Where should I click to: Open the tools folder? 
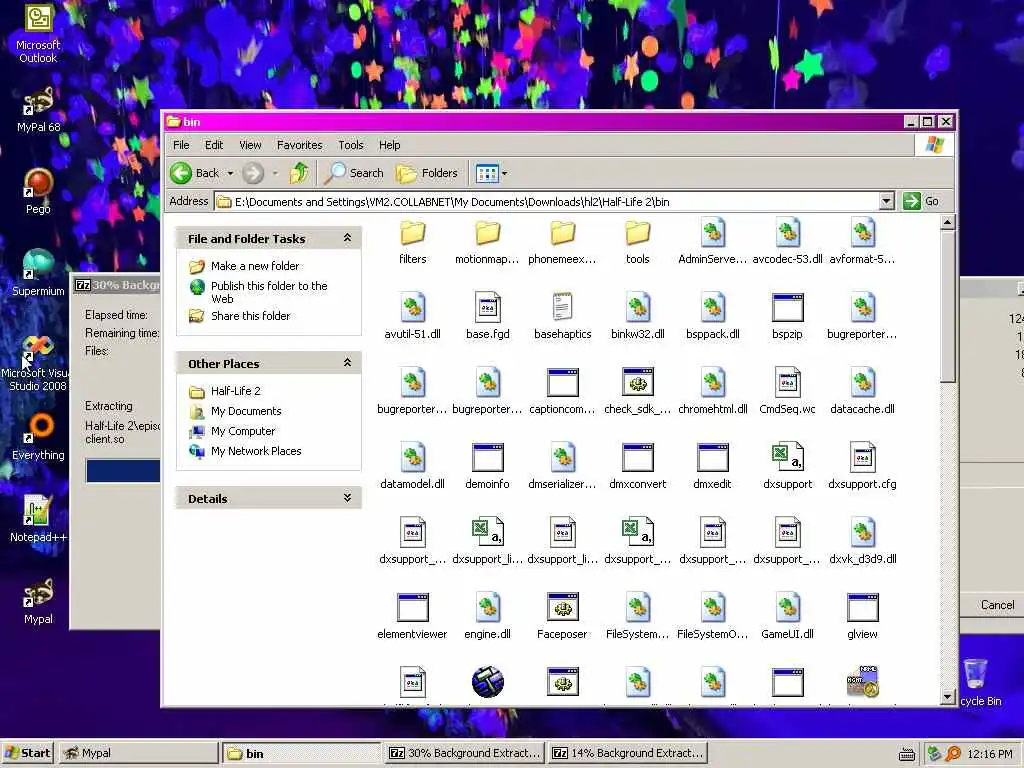[637, 242]
